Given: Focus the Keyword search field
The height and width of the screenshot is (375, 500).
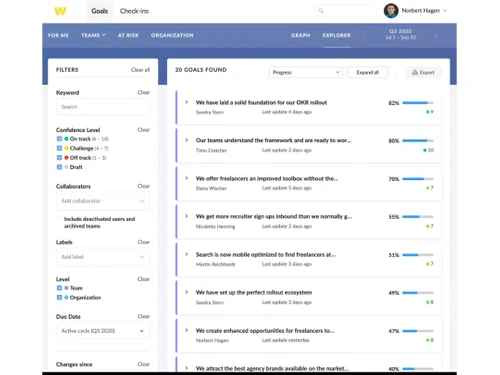Looking at the screenshot, I should coord(103,107).
